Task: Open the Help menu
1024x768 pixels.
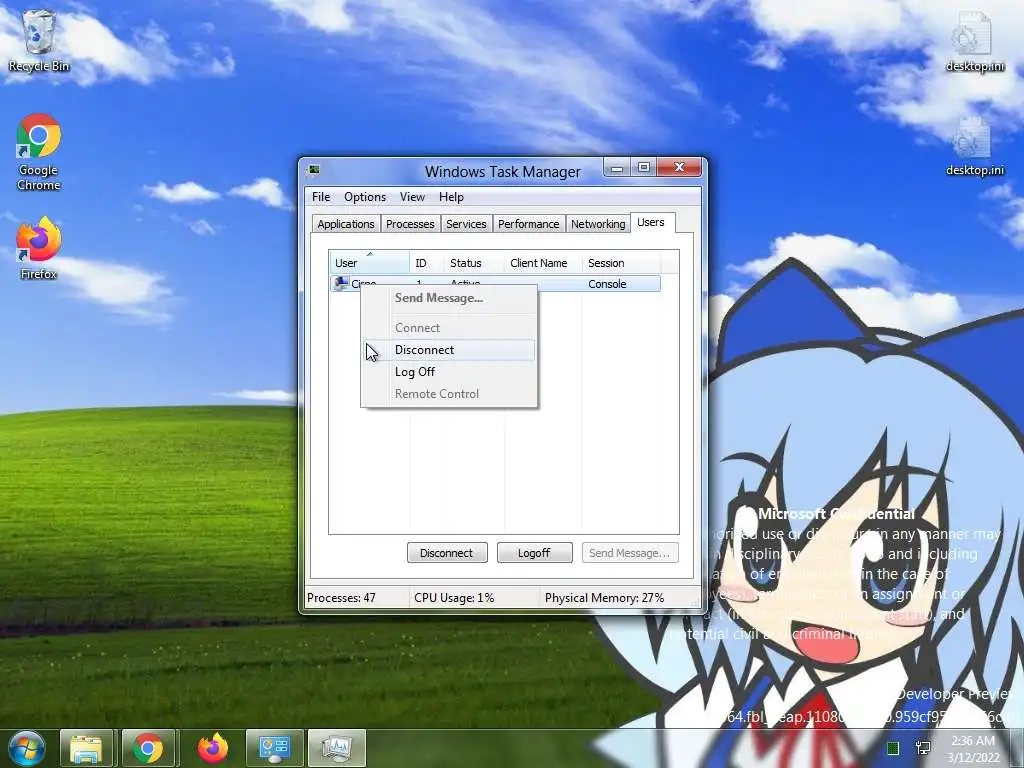Action: coord(451,197)
